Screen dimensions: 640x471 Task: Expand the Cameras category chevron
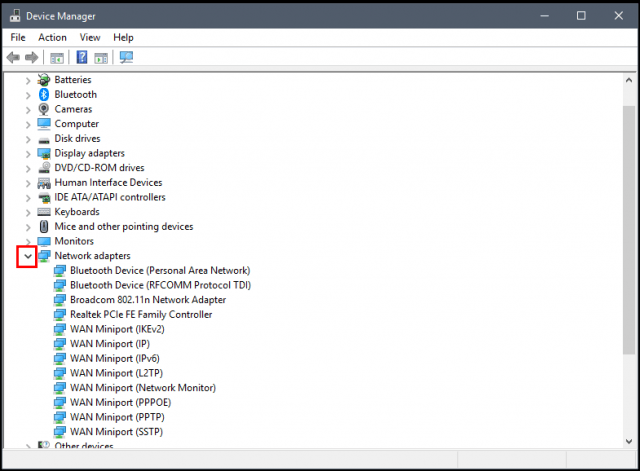(x=28, y=110)
